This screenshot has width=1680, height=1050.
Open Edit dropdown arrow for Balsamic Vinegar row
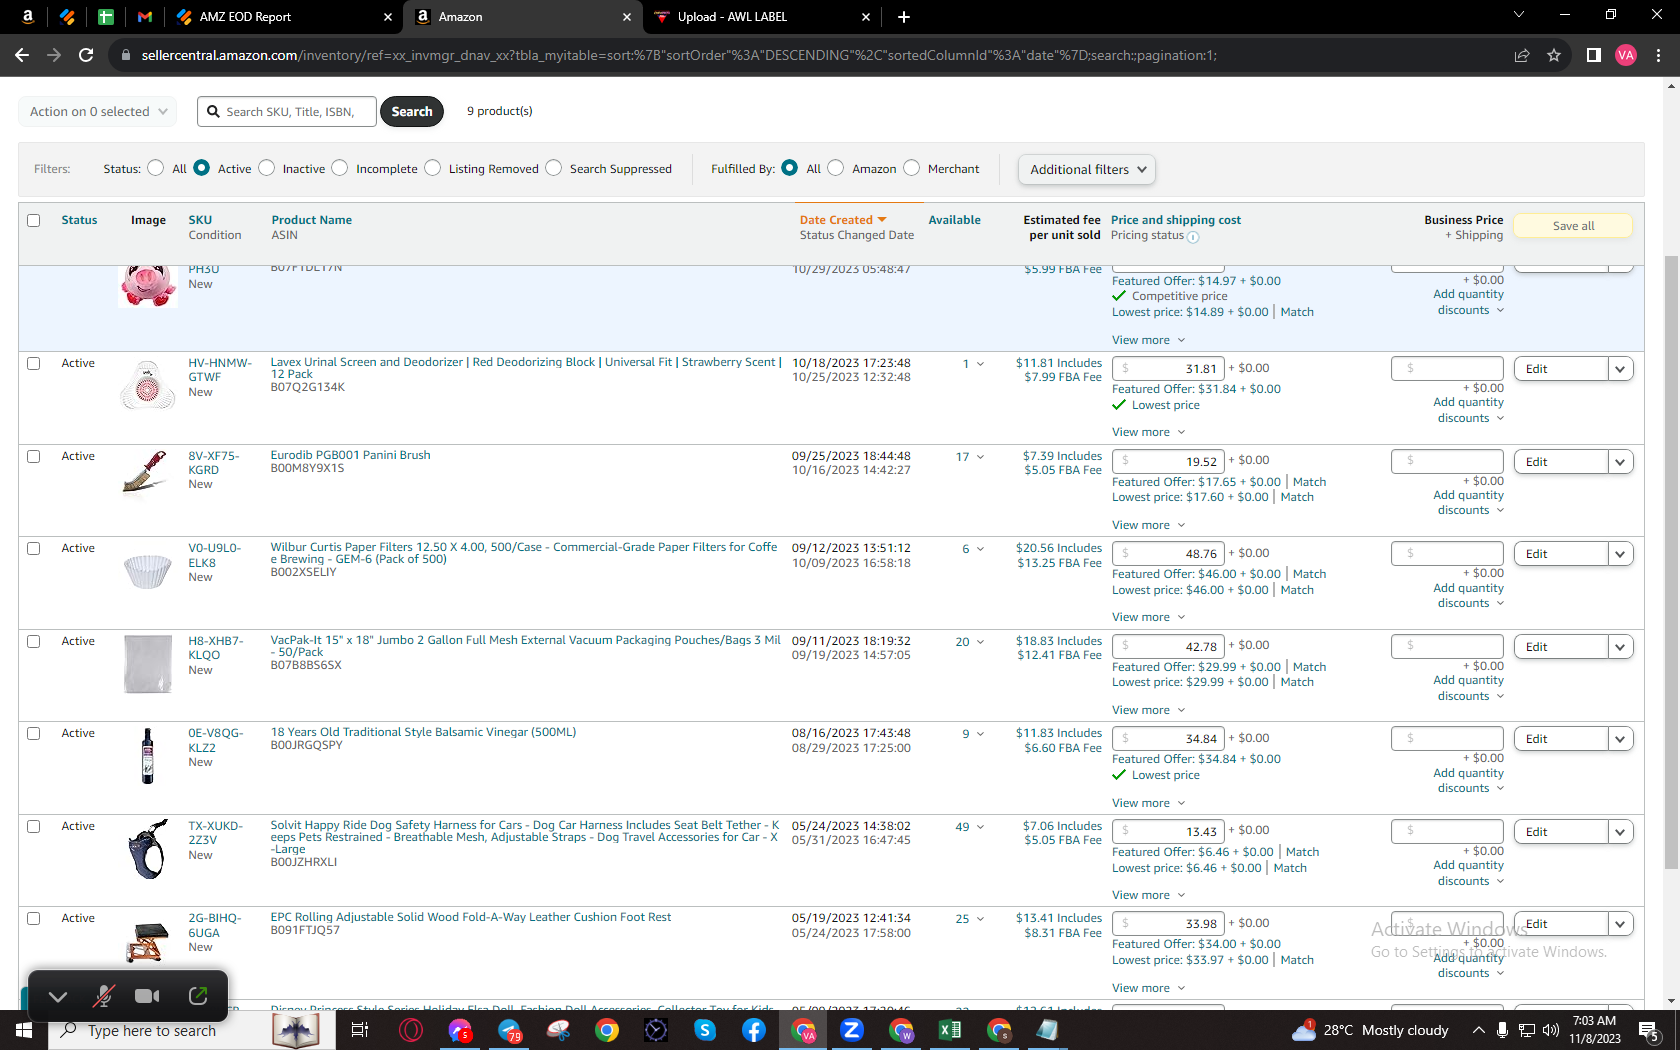(x=1621, y=739)
